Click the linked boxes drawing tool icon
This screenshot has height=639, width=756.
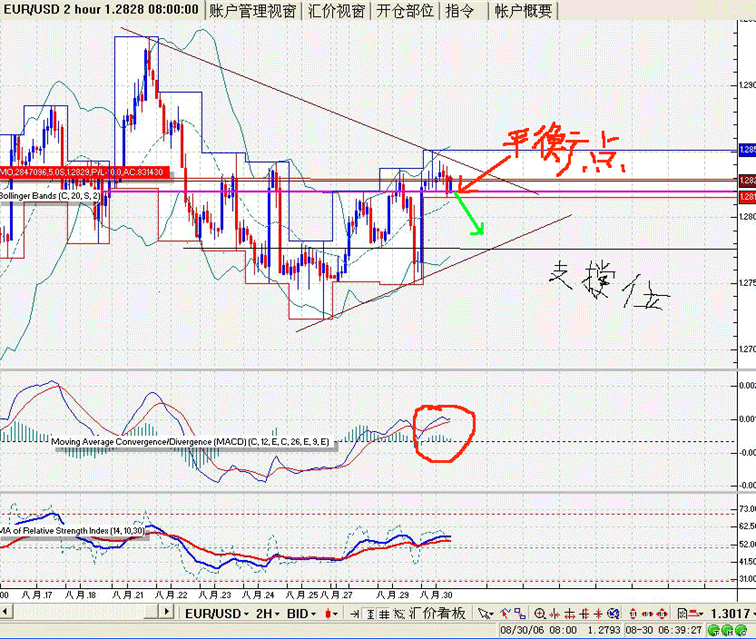(520, 613)
